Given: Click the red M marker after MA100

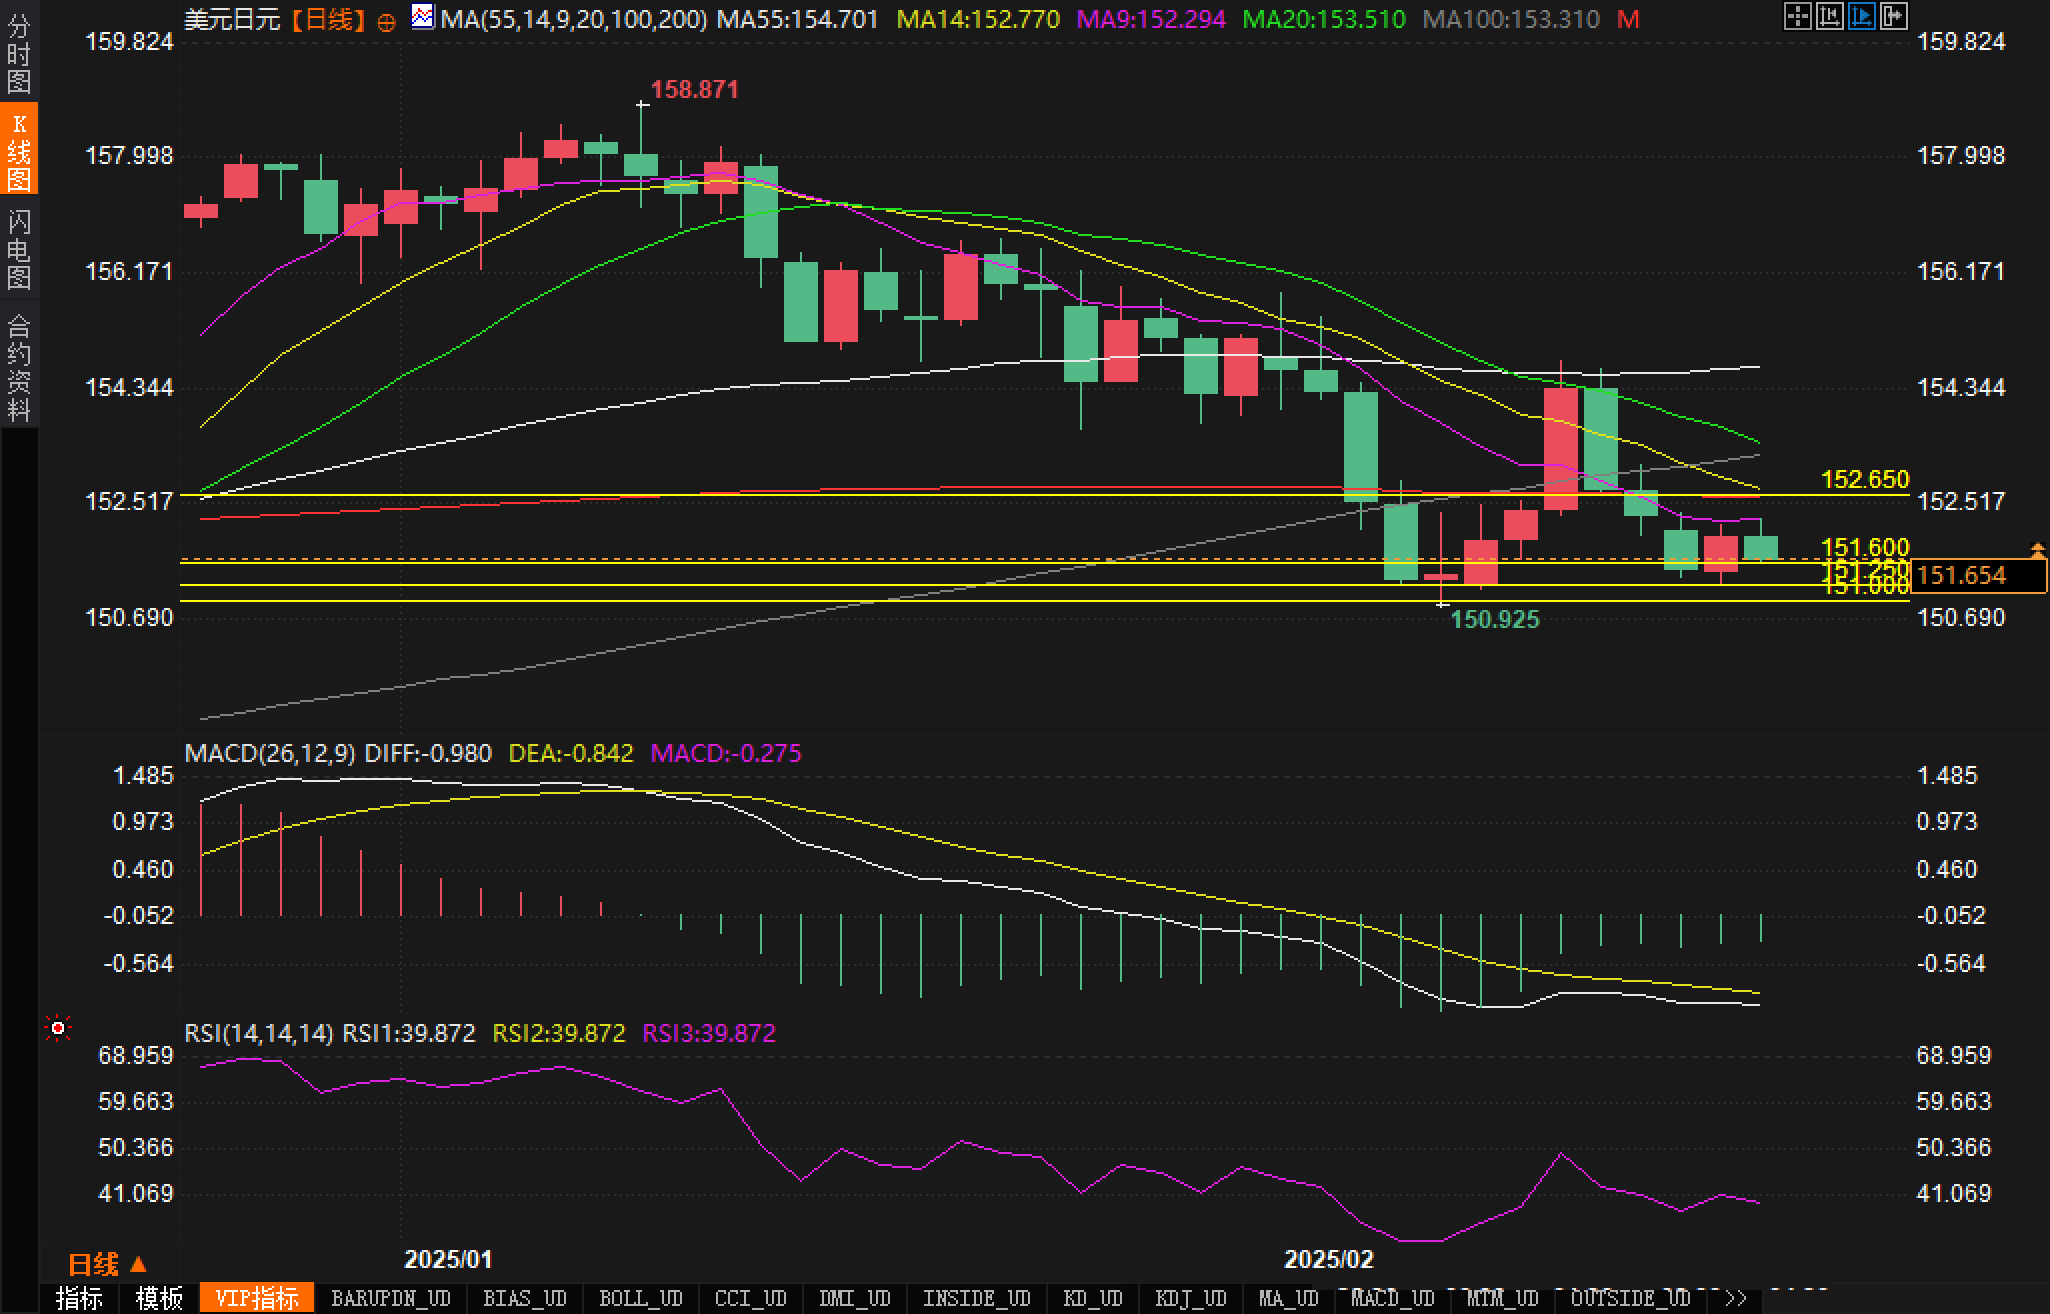Looking at the screenshot, I should pos(1629,19).
